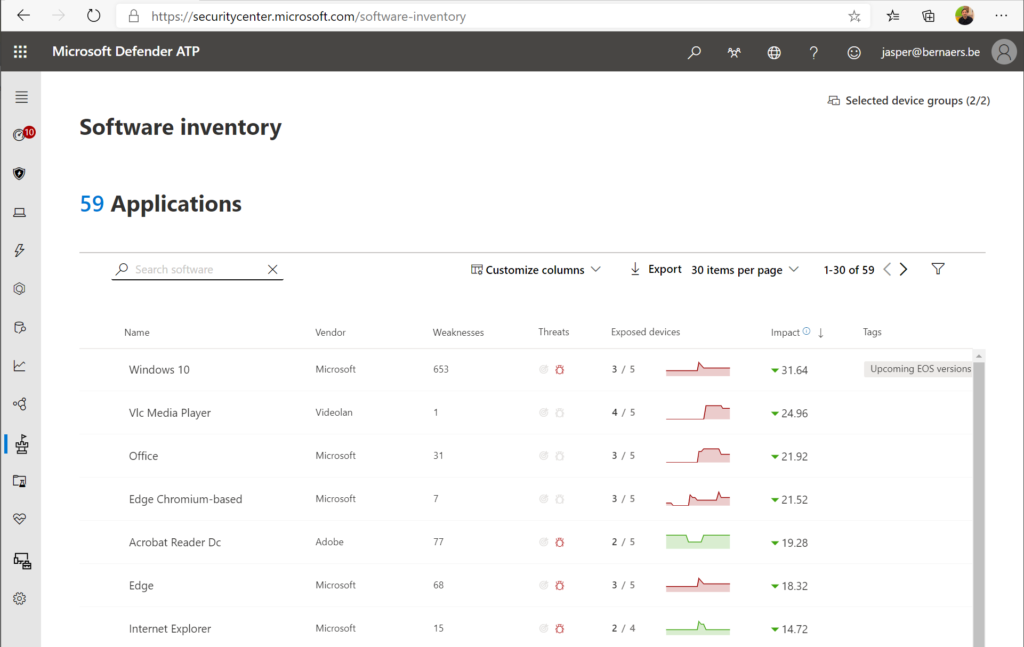Open the settings gear in sidebar
The image size is (1024, 647).
(20, 599)
